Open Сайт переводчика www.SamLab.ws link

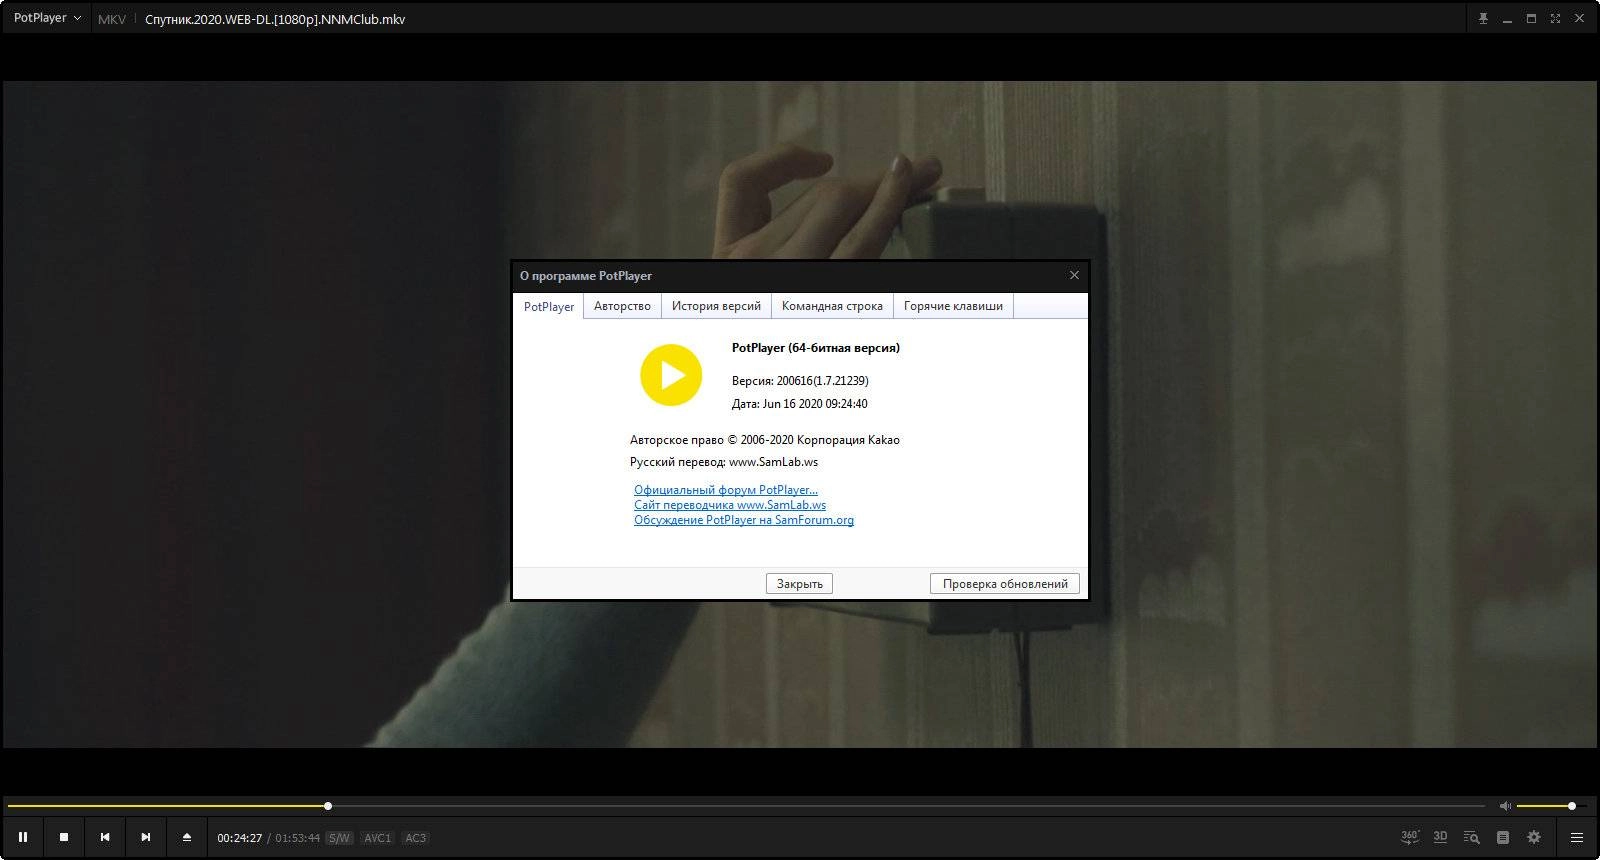pos(730,505)
